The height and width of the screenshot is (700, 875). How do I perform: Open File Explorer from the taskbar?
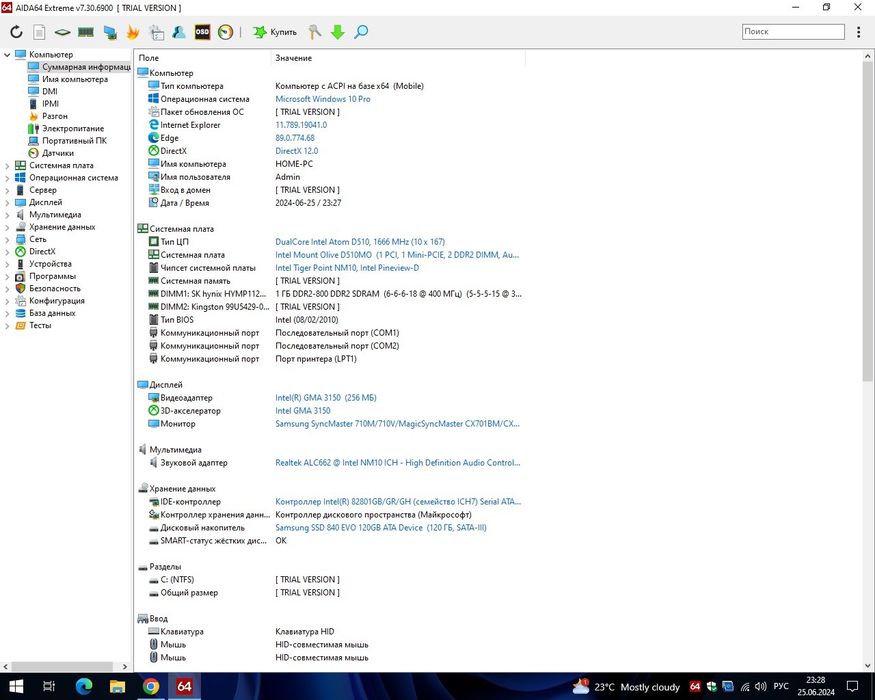[117, 686]
